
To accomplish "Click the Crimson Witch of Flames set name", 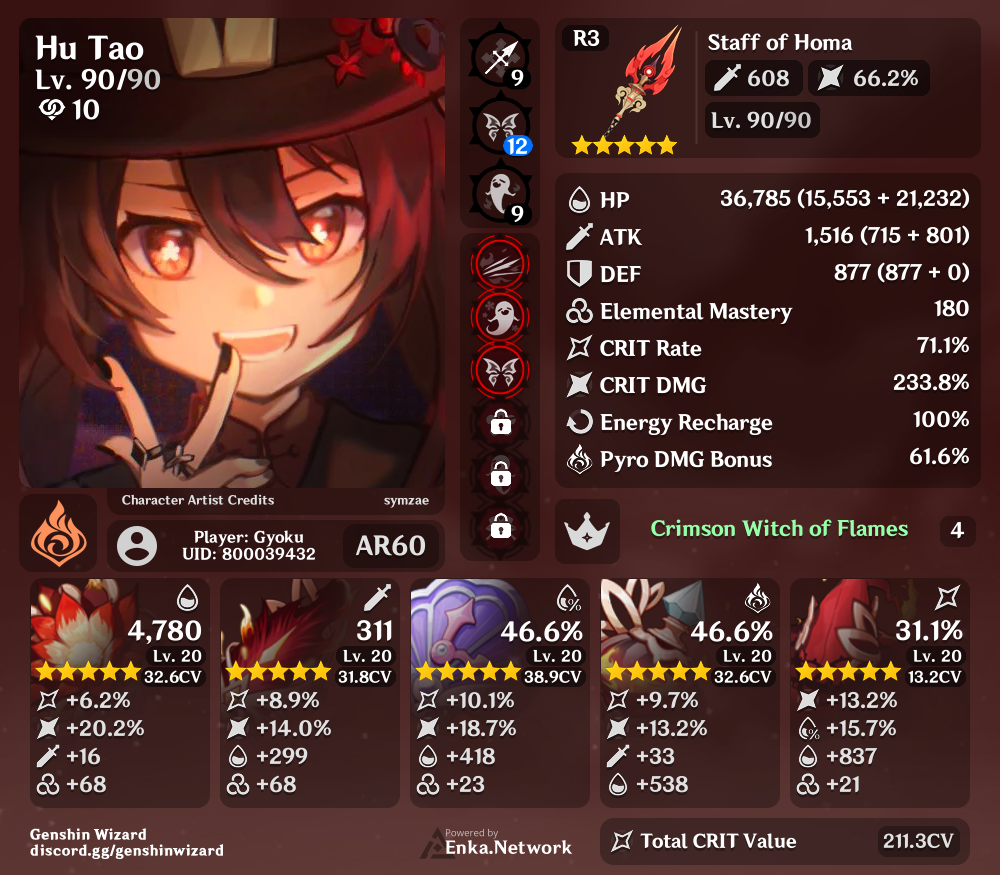I will point(779,529).
